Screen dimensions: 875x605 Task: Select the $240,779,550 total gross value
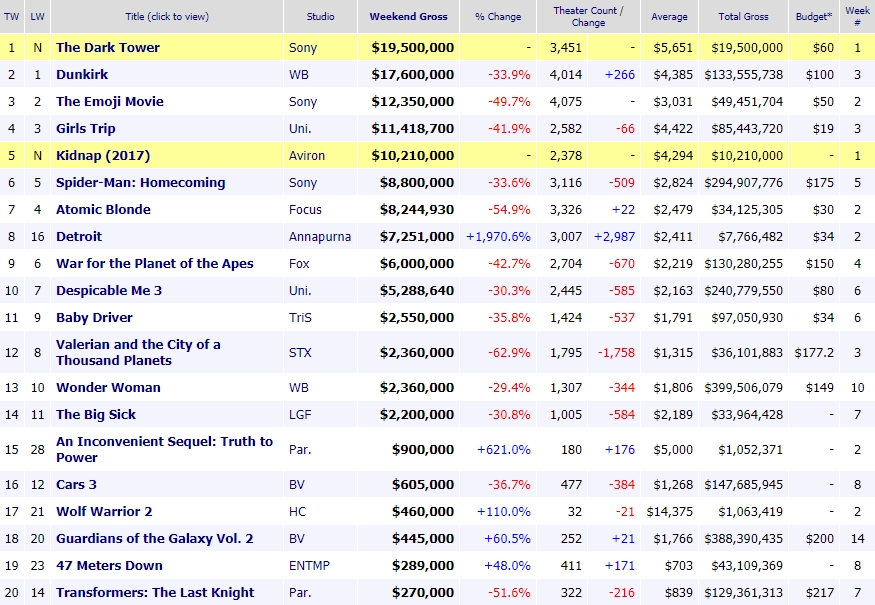pos(743,290)
